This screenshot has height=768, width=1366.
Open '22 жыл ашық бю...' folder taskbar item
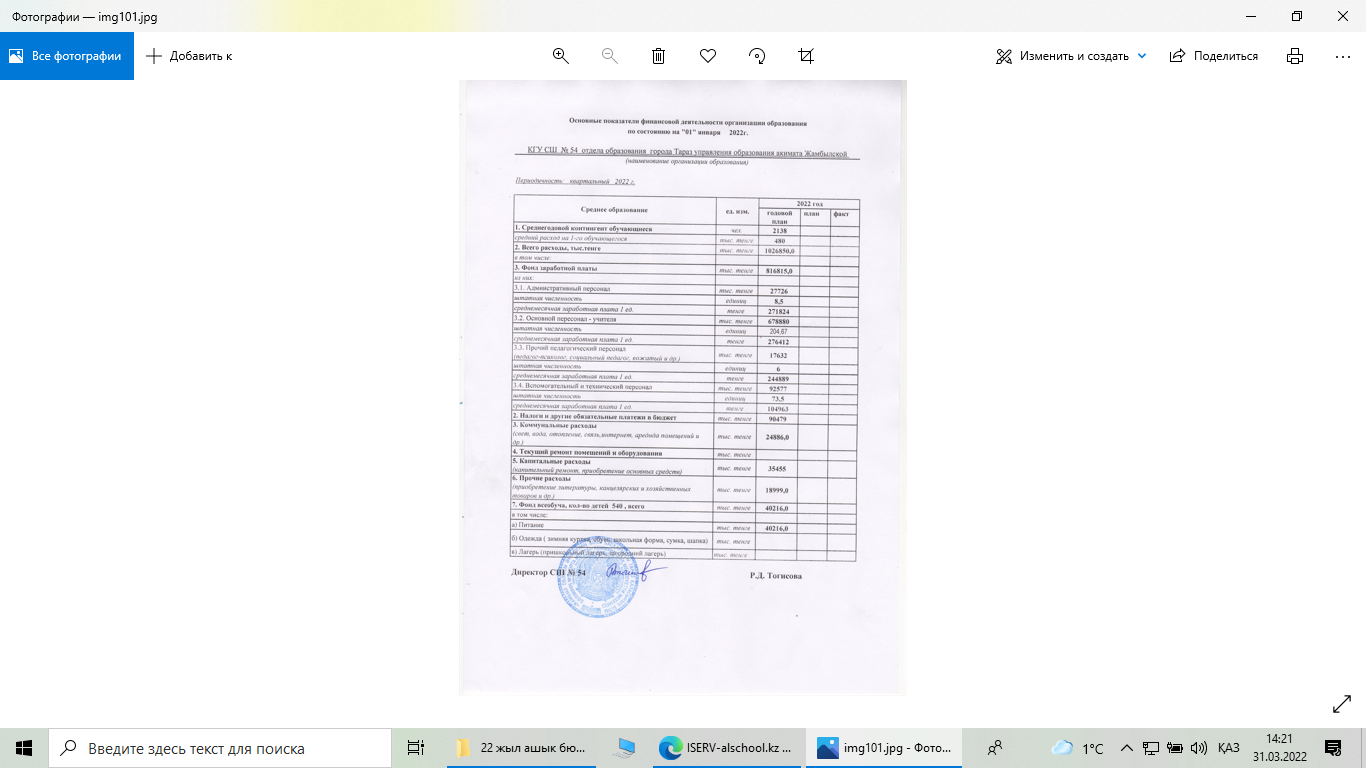[520, 748]
